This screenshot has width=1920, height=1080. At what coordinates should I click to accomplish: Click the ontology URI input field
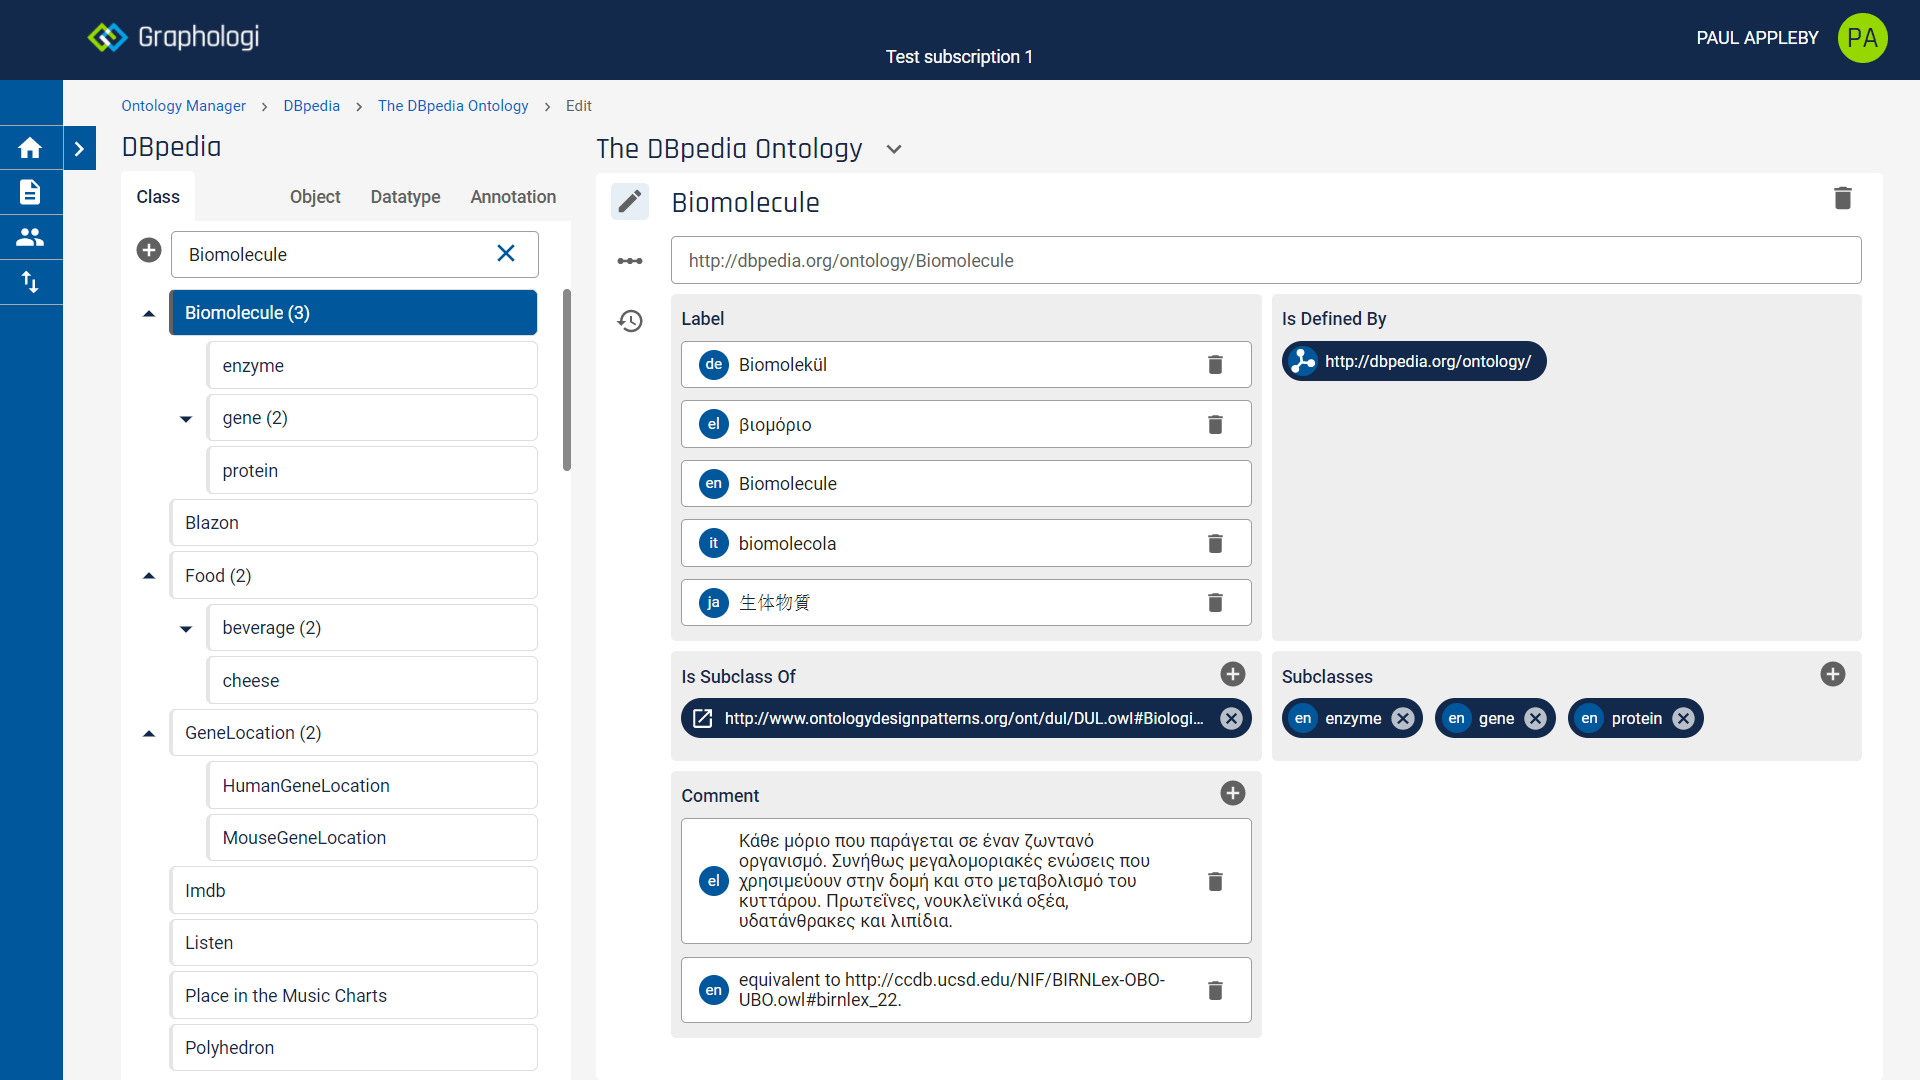1265,261
